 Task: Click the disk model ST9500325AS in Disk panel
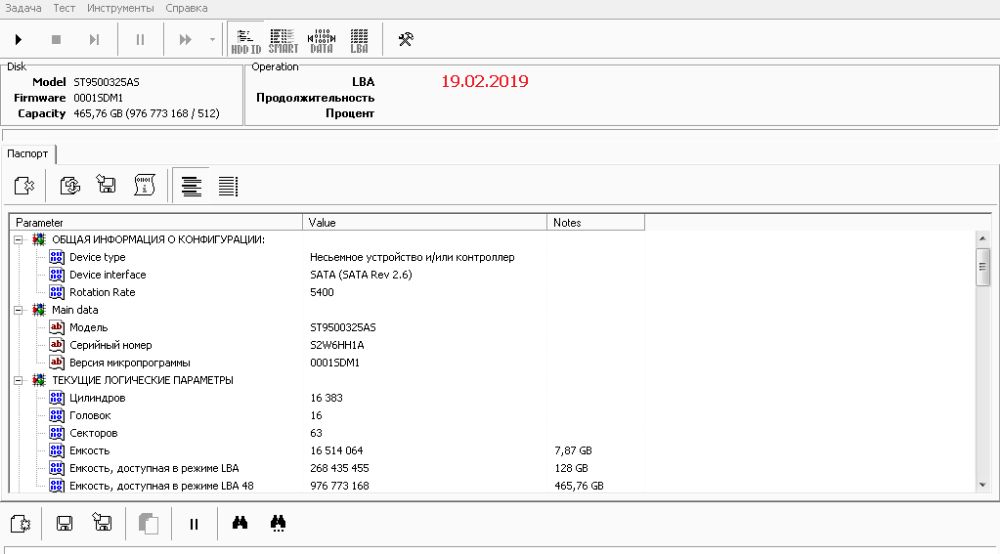106,82
